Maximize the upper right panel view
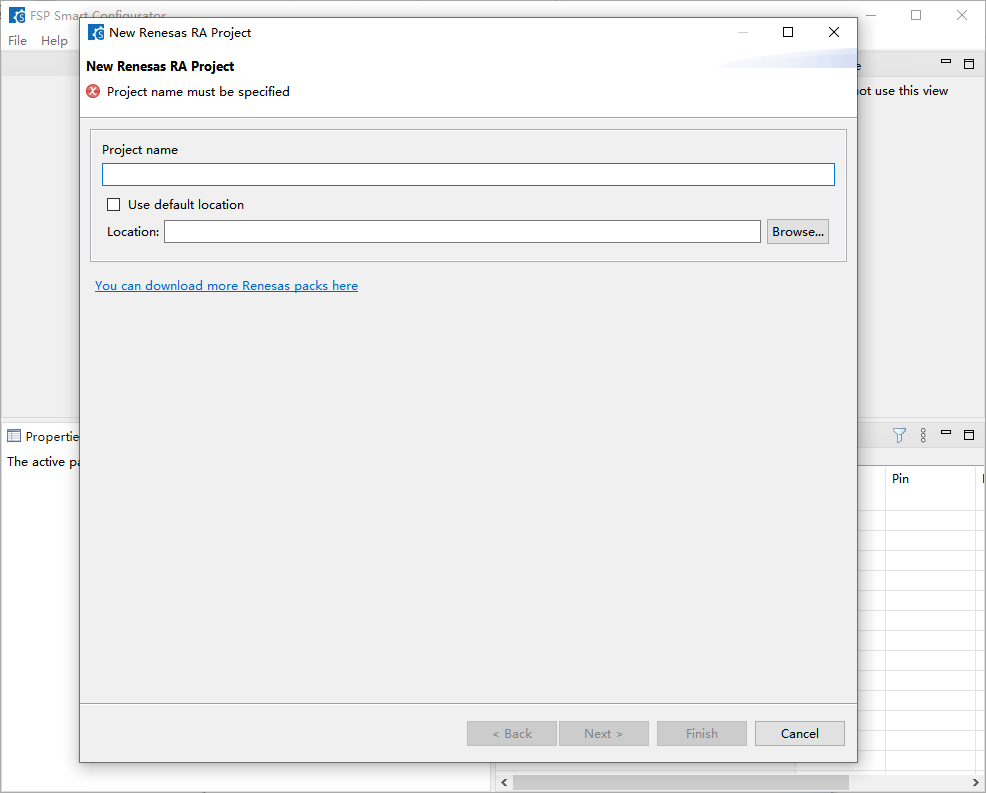Image resolution: width=986 pixels, height=793 pixels. pos(969,64)
